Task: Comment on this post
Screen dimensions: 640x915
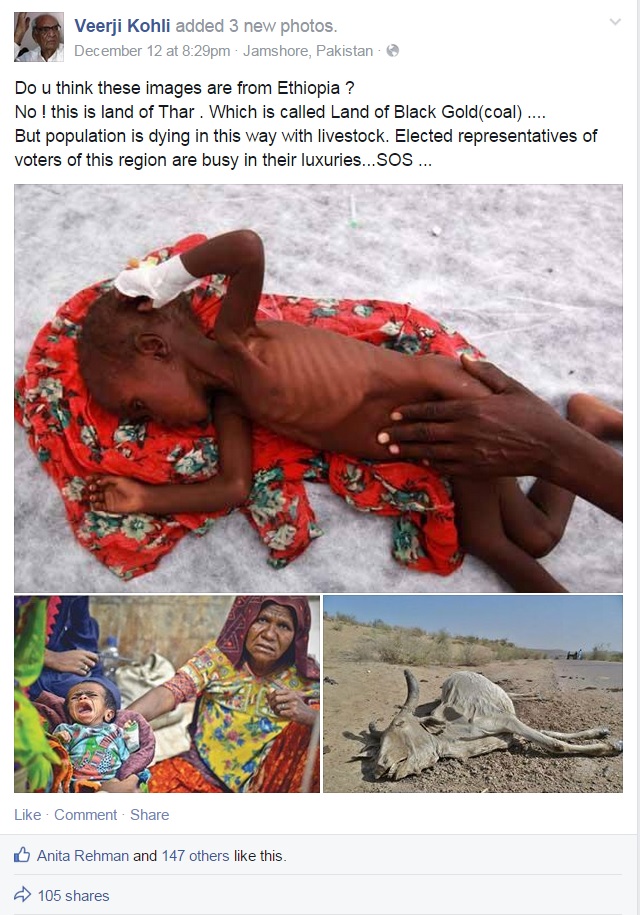Action: [85, 815]
